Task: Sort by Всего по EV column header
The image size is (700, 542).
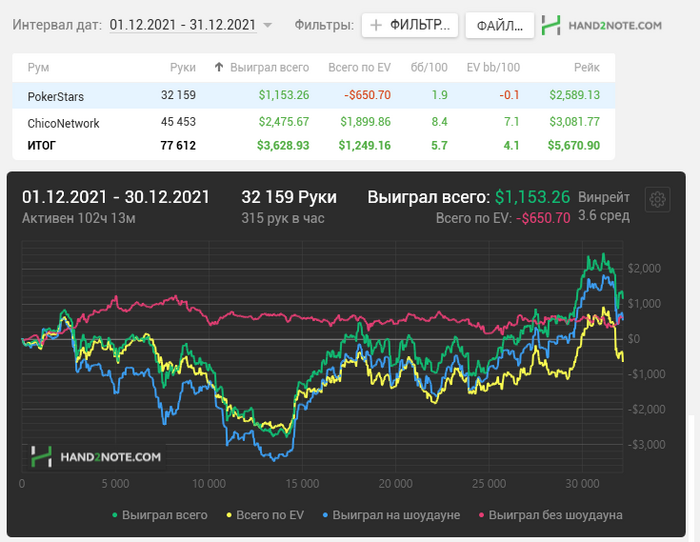Action: (359, 67)
